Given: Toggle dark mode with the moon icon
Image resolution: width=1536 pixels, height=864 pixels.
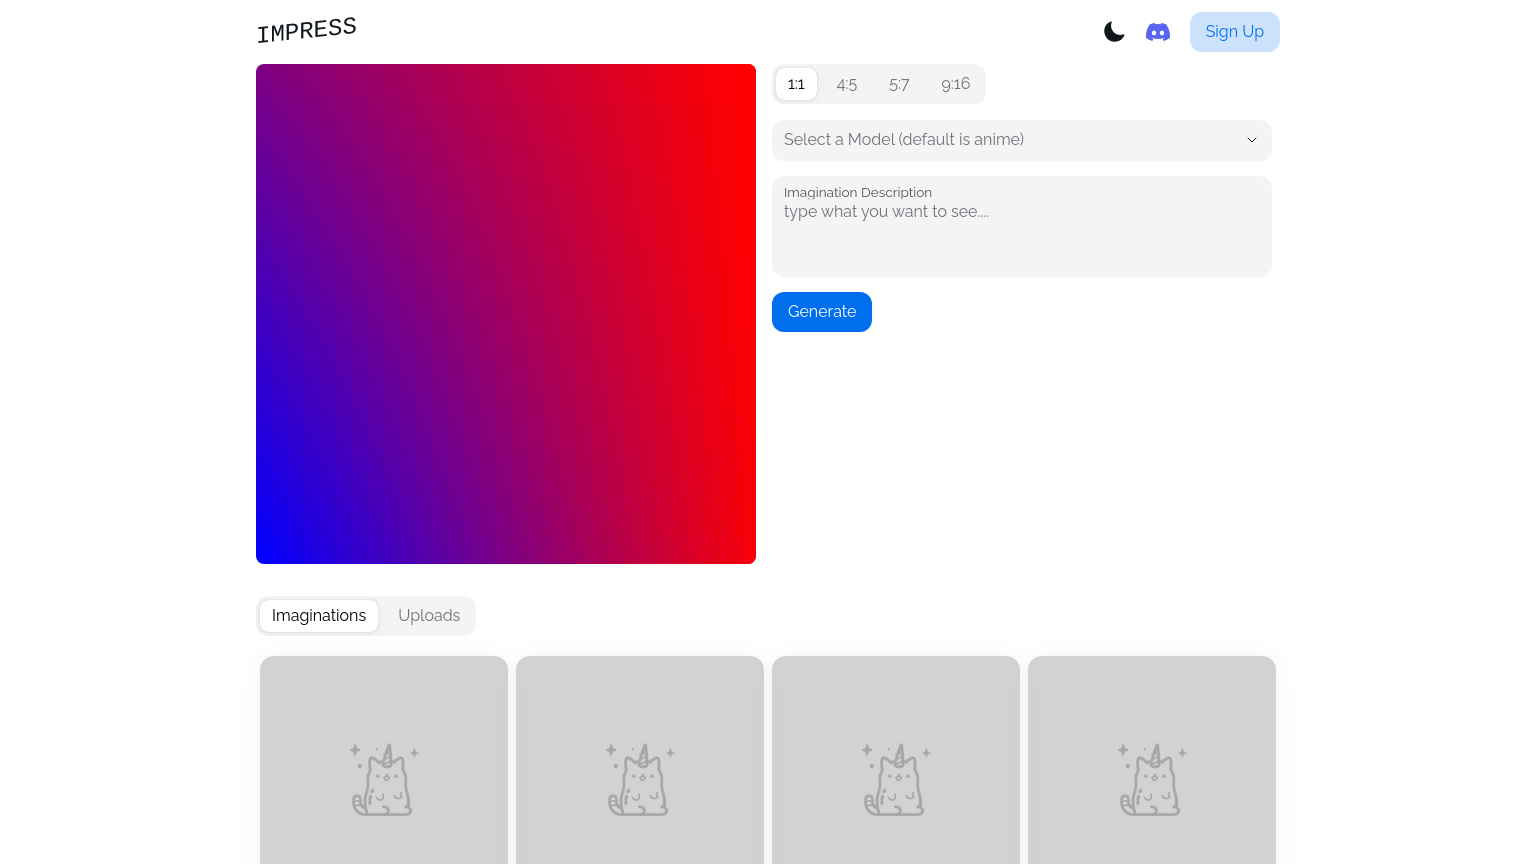Looking at the screenshot, I should pyautogui.click(x=1114, y=32).
